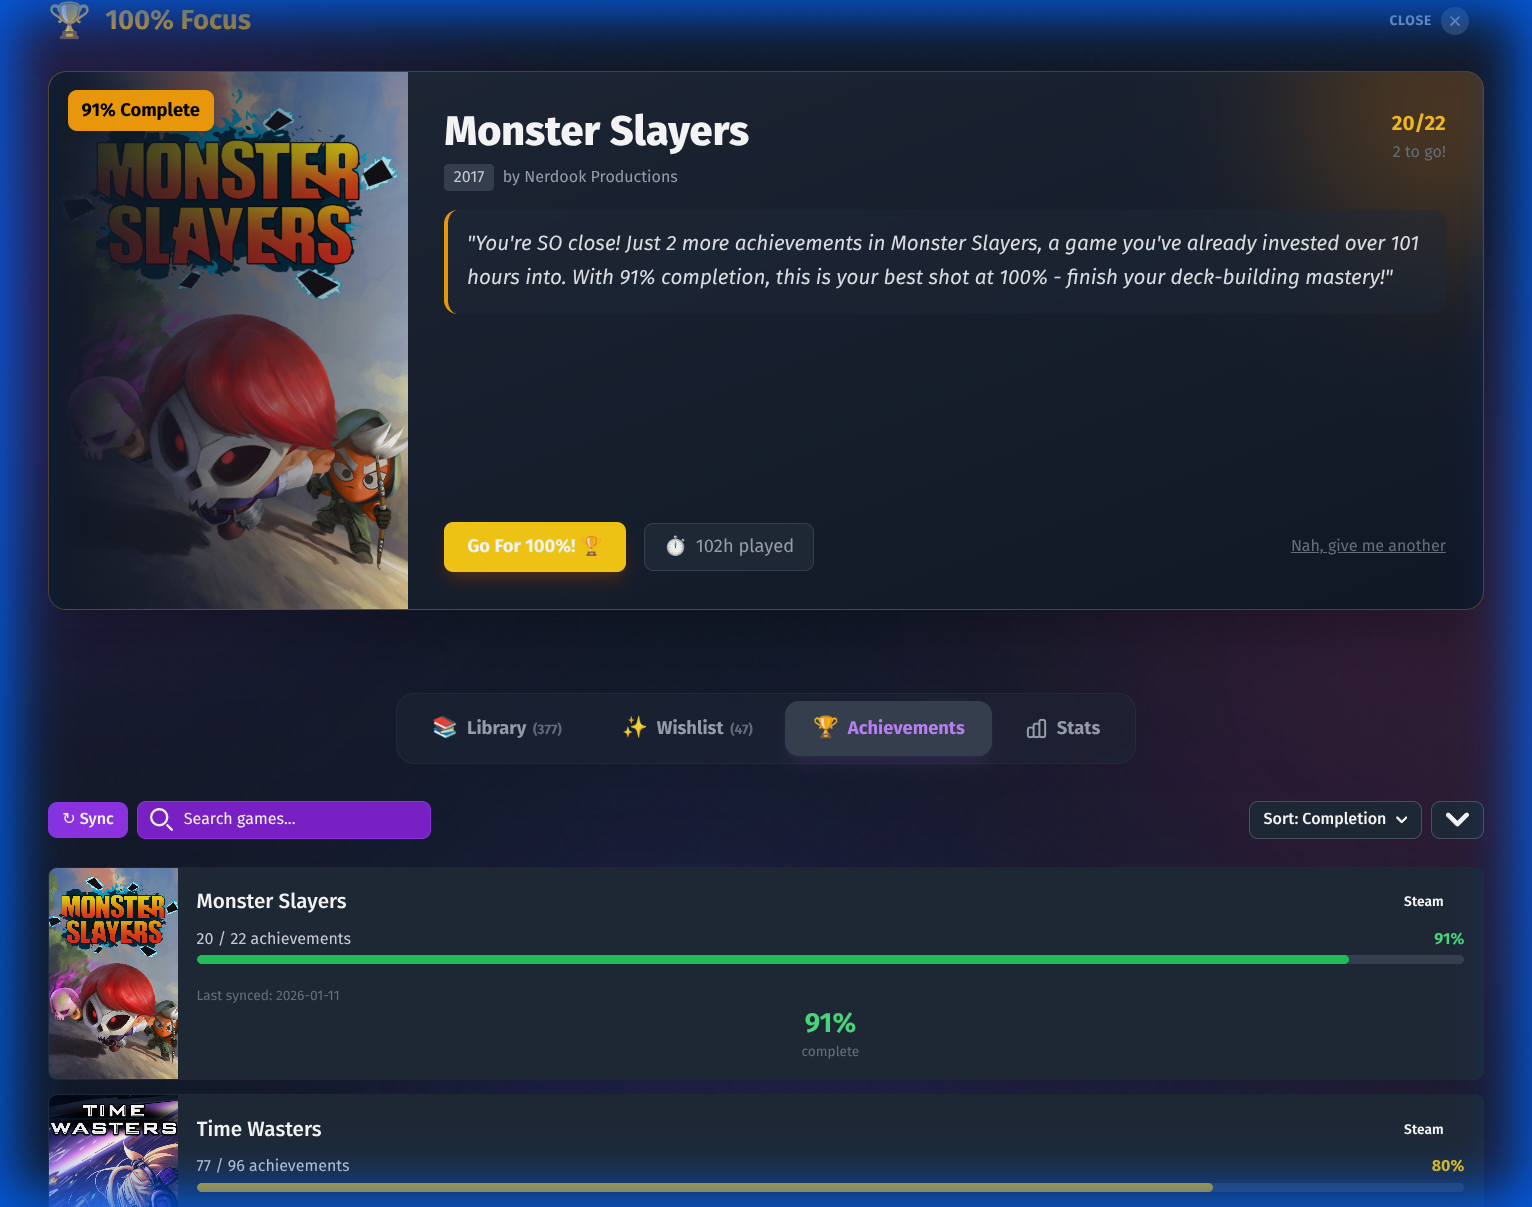Click the quoted recommendation text box
The height and width of the screenshot is (1207, 1532).
click(945, 261)
